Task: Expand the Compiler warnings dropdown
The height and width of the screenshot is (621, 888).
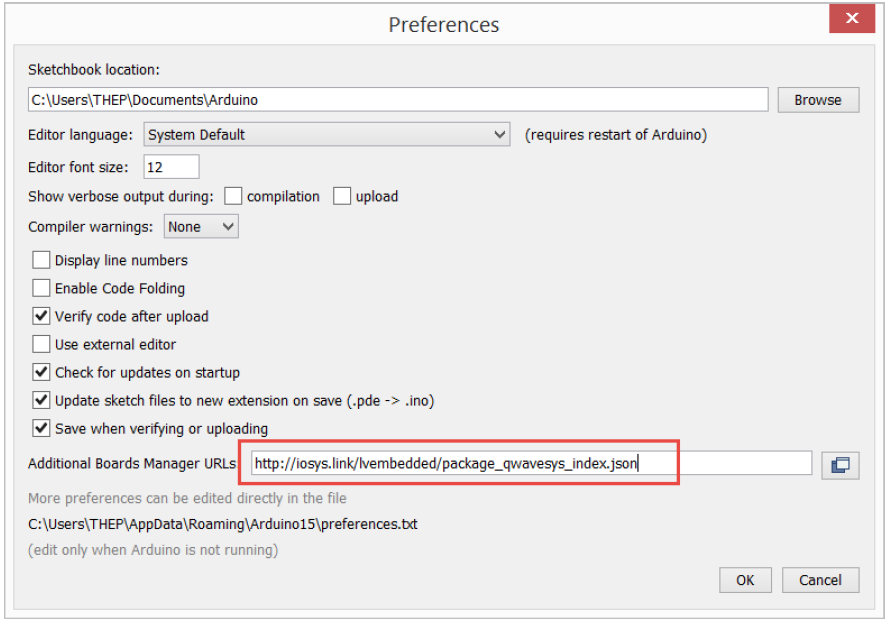Action: [x=201, y=227]
